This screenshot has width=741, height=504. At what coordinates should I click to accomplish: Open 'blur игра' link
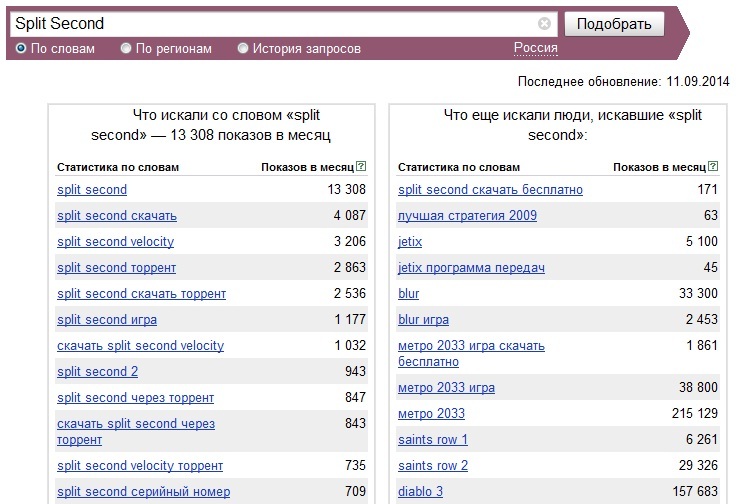coord(423,320)
